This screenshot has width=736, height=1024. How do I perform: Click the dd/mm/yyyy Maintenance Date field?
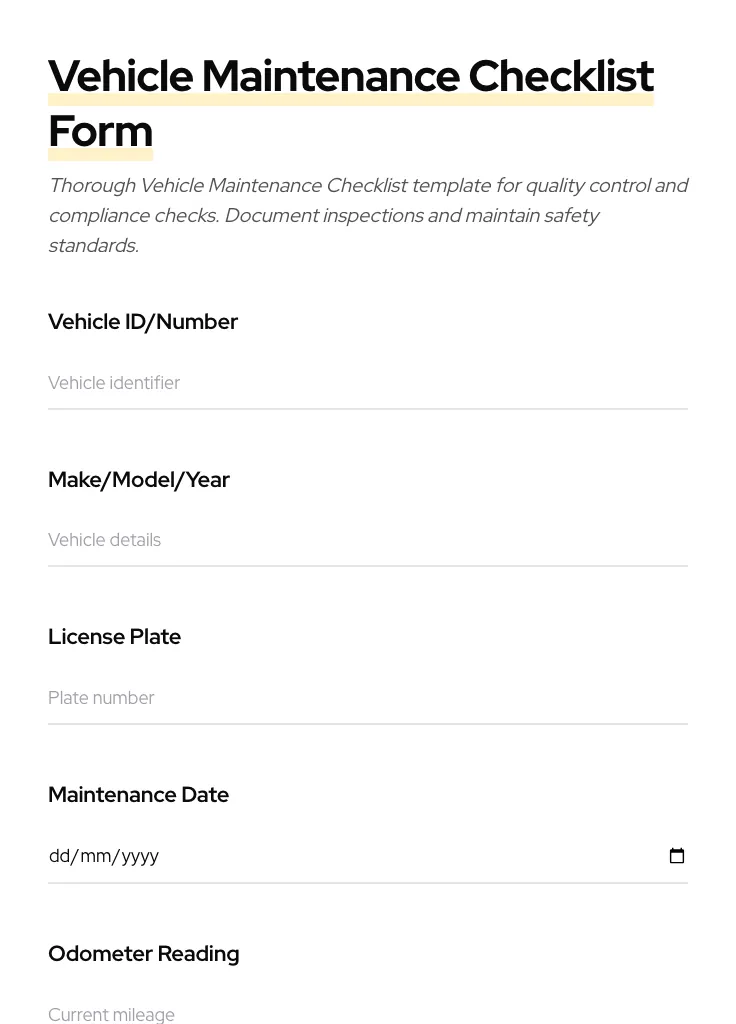300,856
